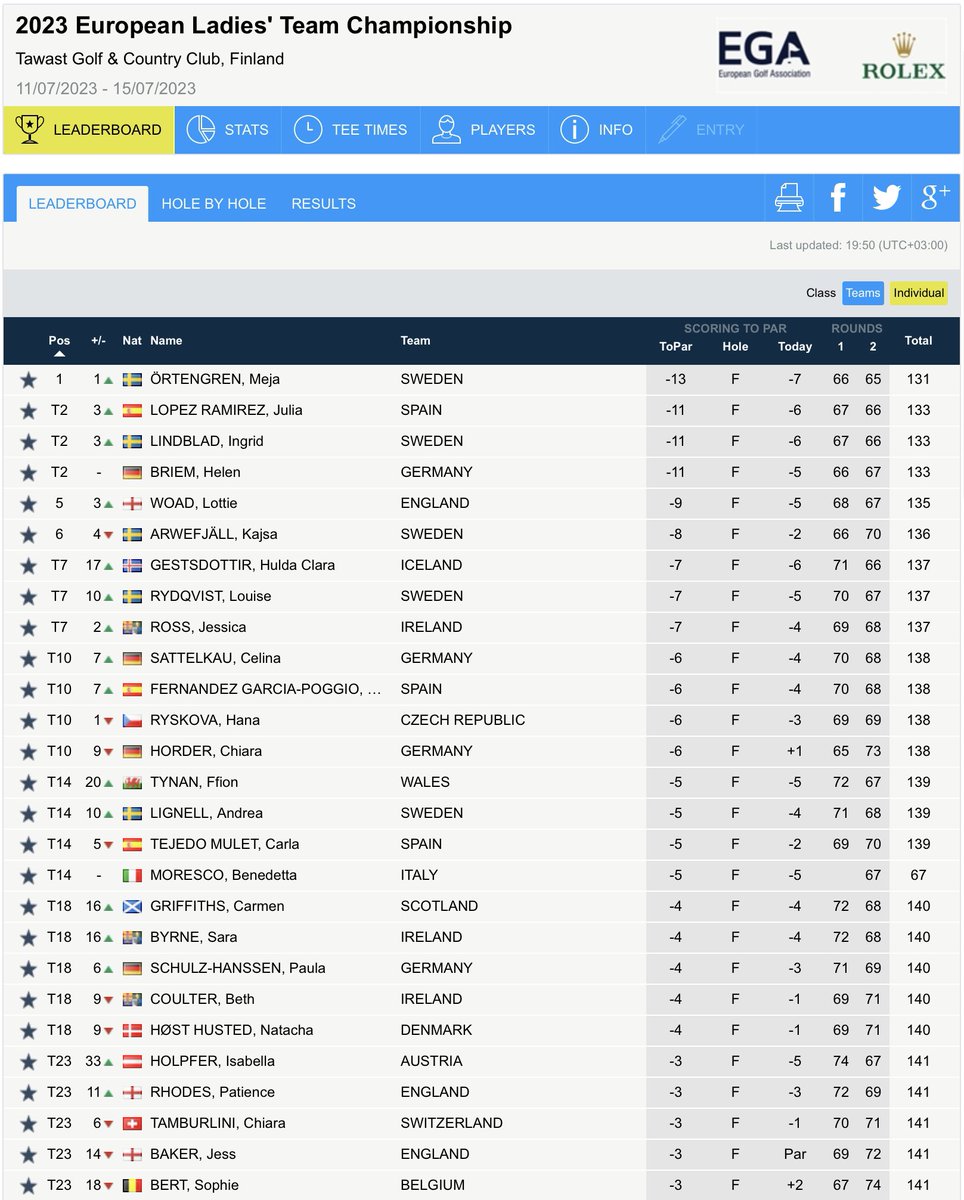Click the Total column header
The image size is (964, 1200).
tap(918, 341)
